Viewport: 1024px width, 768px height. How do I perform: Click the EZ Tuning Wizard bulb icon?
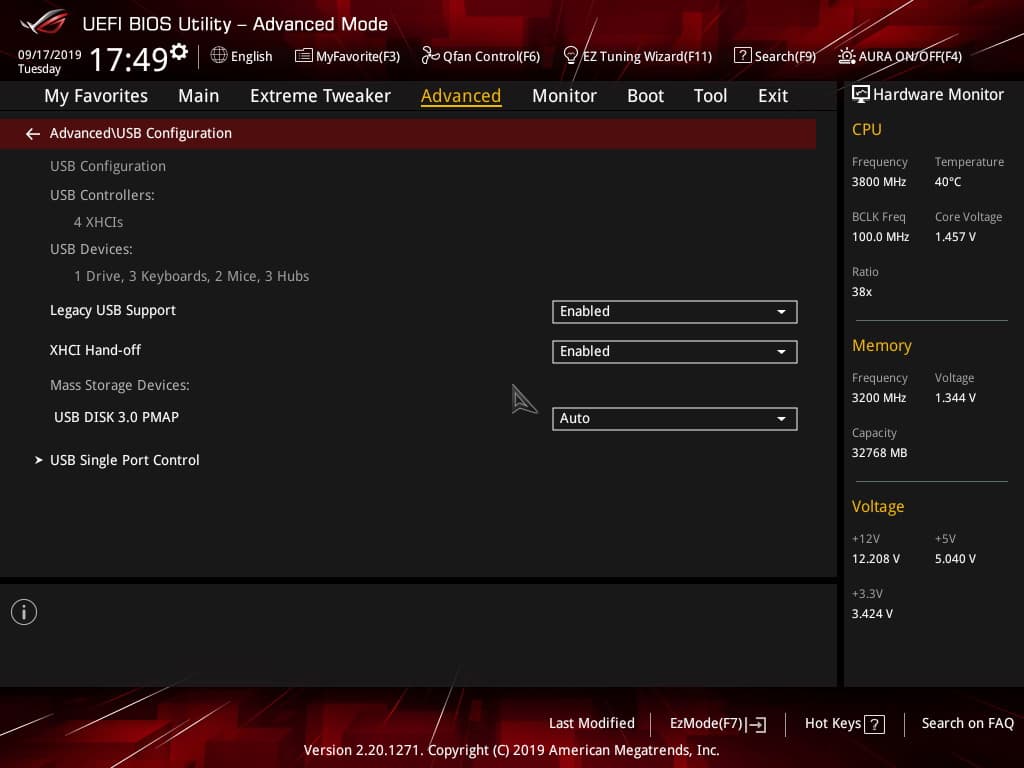tap(570, 56)
